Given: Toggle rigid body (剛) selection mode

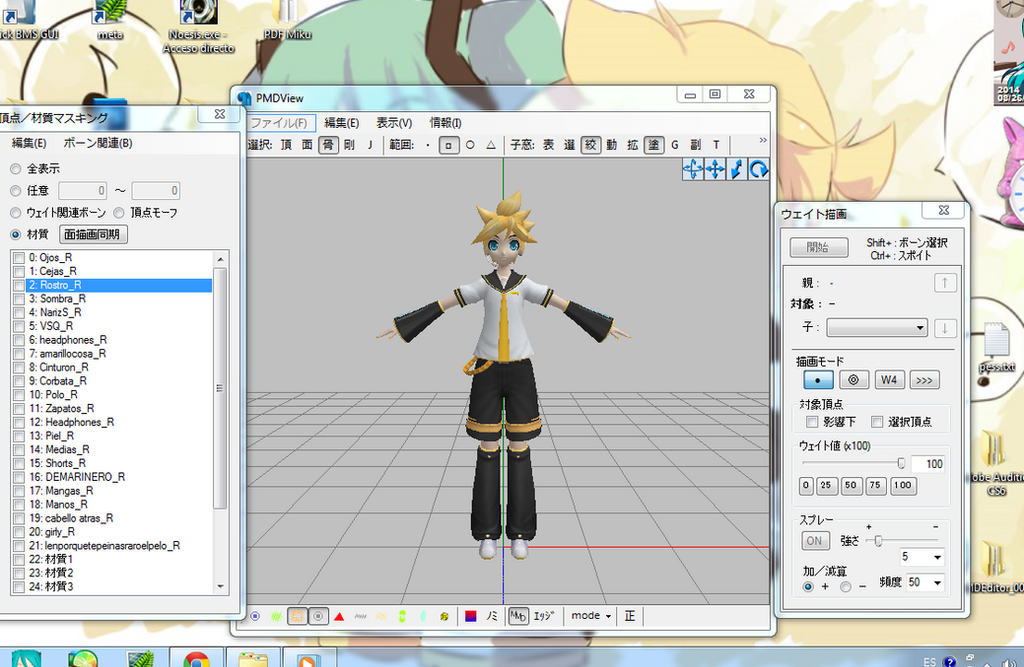Looking at the screenshot, I should click(349, 145).
